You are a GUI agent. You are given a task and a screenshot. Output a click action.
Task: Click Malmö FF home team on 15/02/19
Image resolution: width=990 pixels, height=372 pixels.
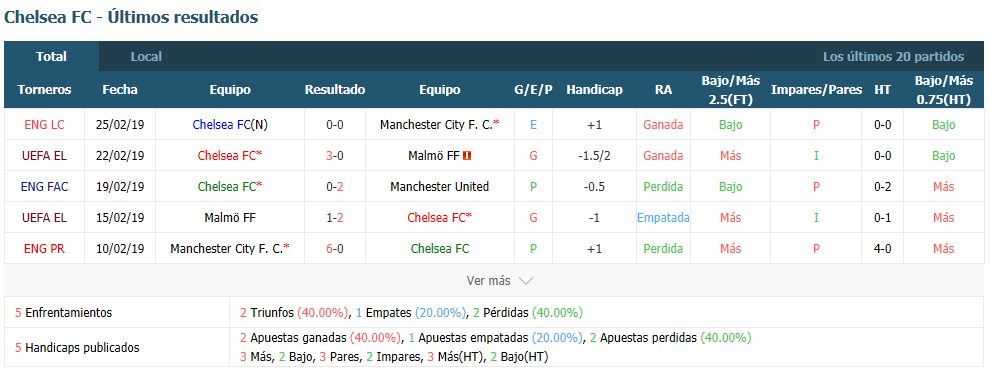pos(230,217)
